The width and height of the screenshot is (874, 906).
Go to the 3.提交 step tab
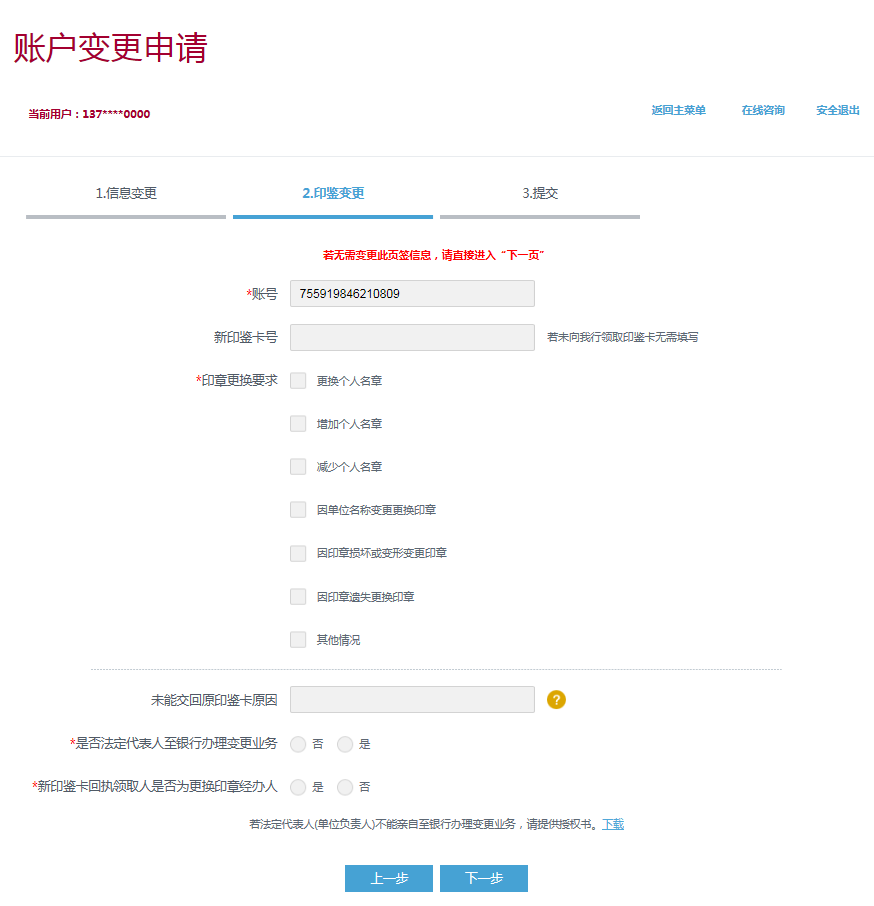540,194
